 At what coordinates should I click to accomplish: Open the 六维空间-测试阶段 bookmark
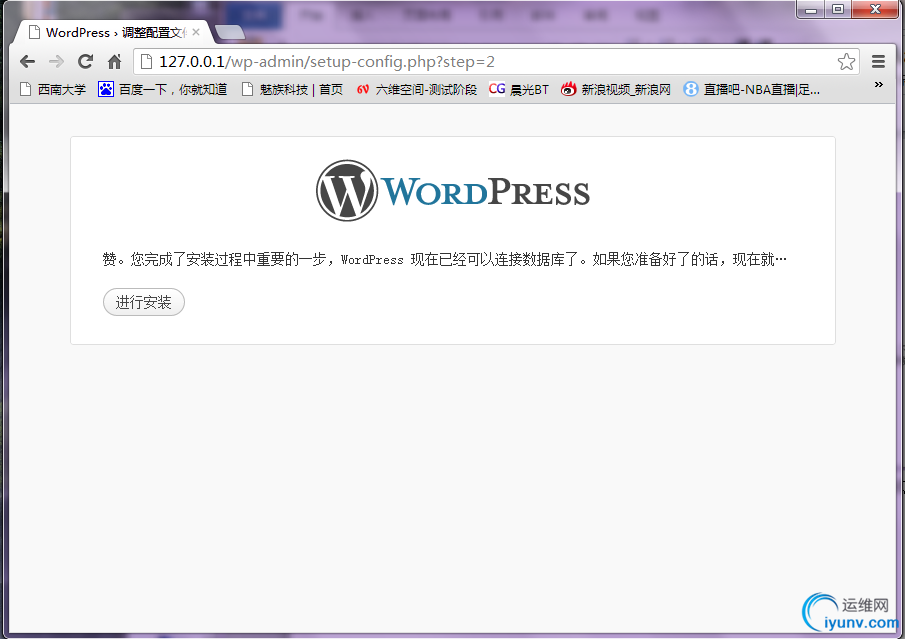coord(417,89)
